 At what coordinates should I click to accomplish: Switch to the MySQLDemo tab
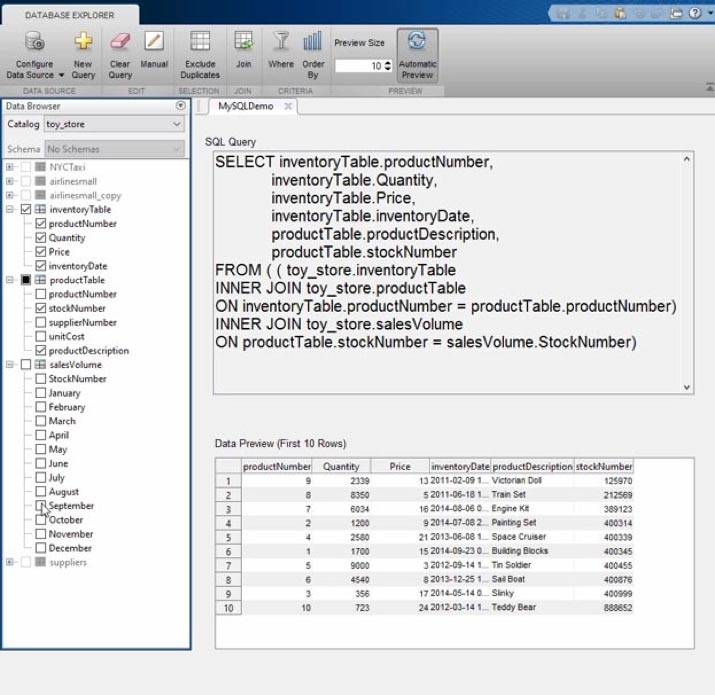(x=245, y=106)
